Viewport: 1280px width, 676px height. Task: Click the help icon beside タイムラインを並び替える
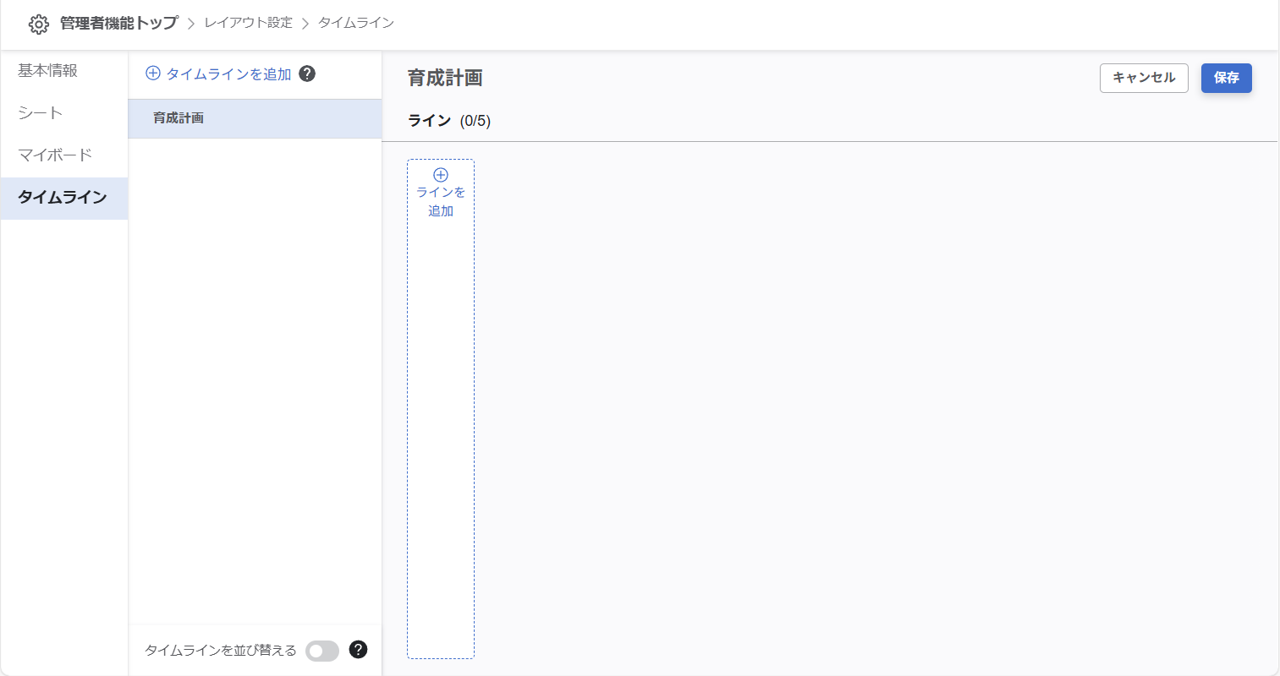click(358, 650)
